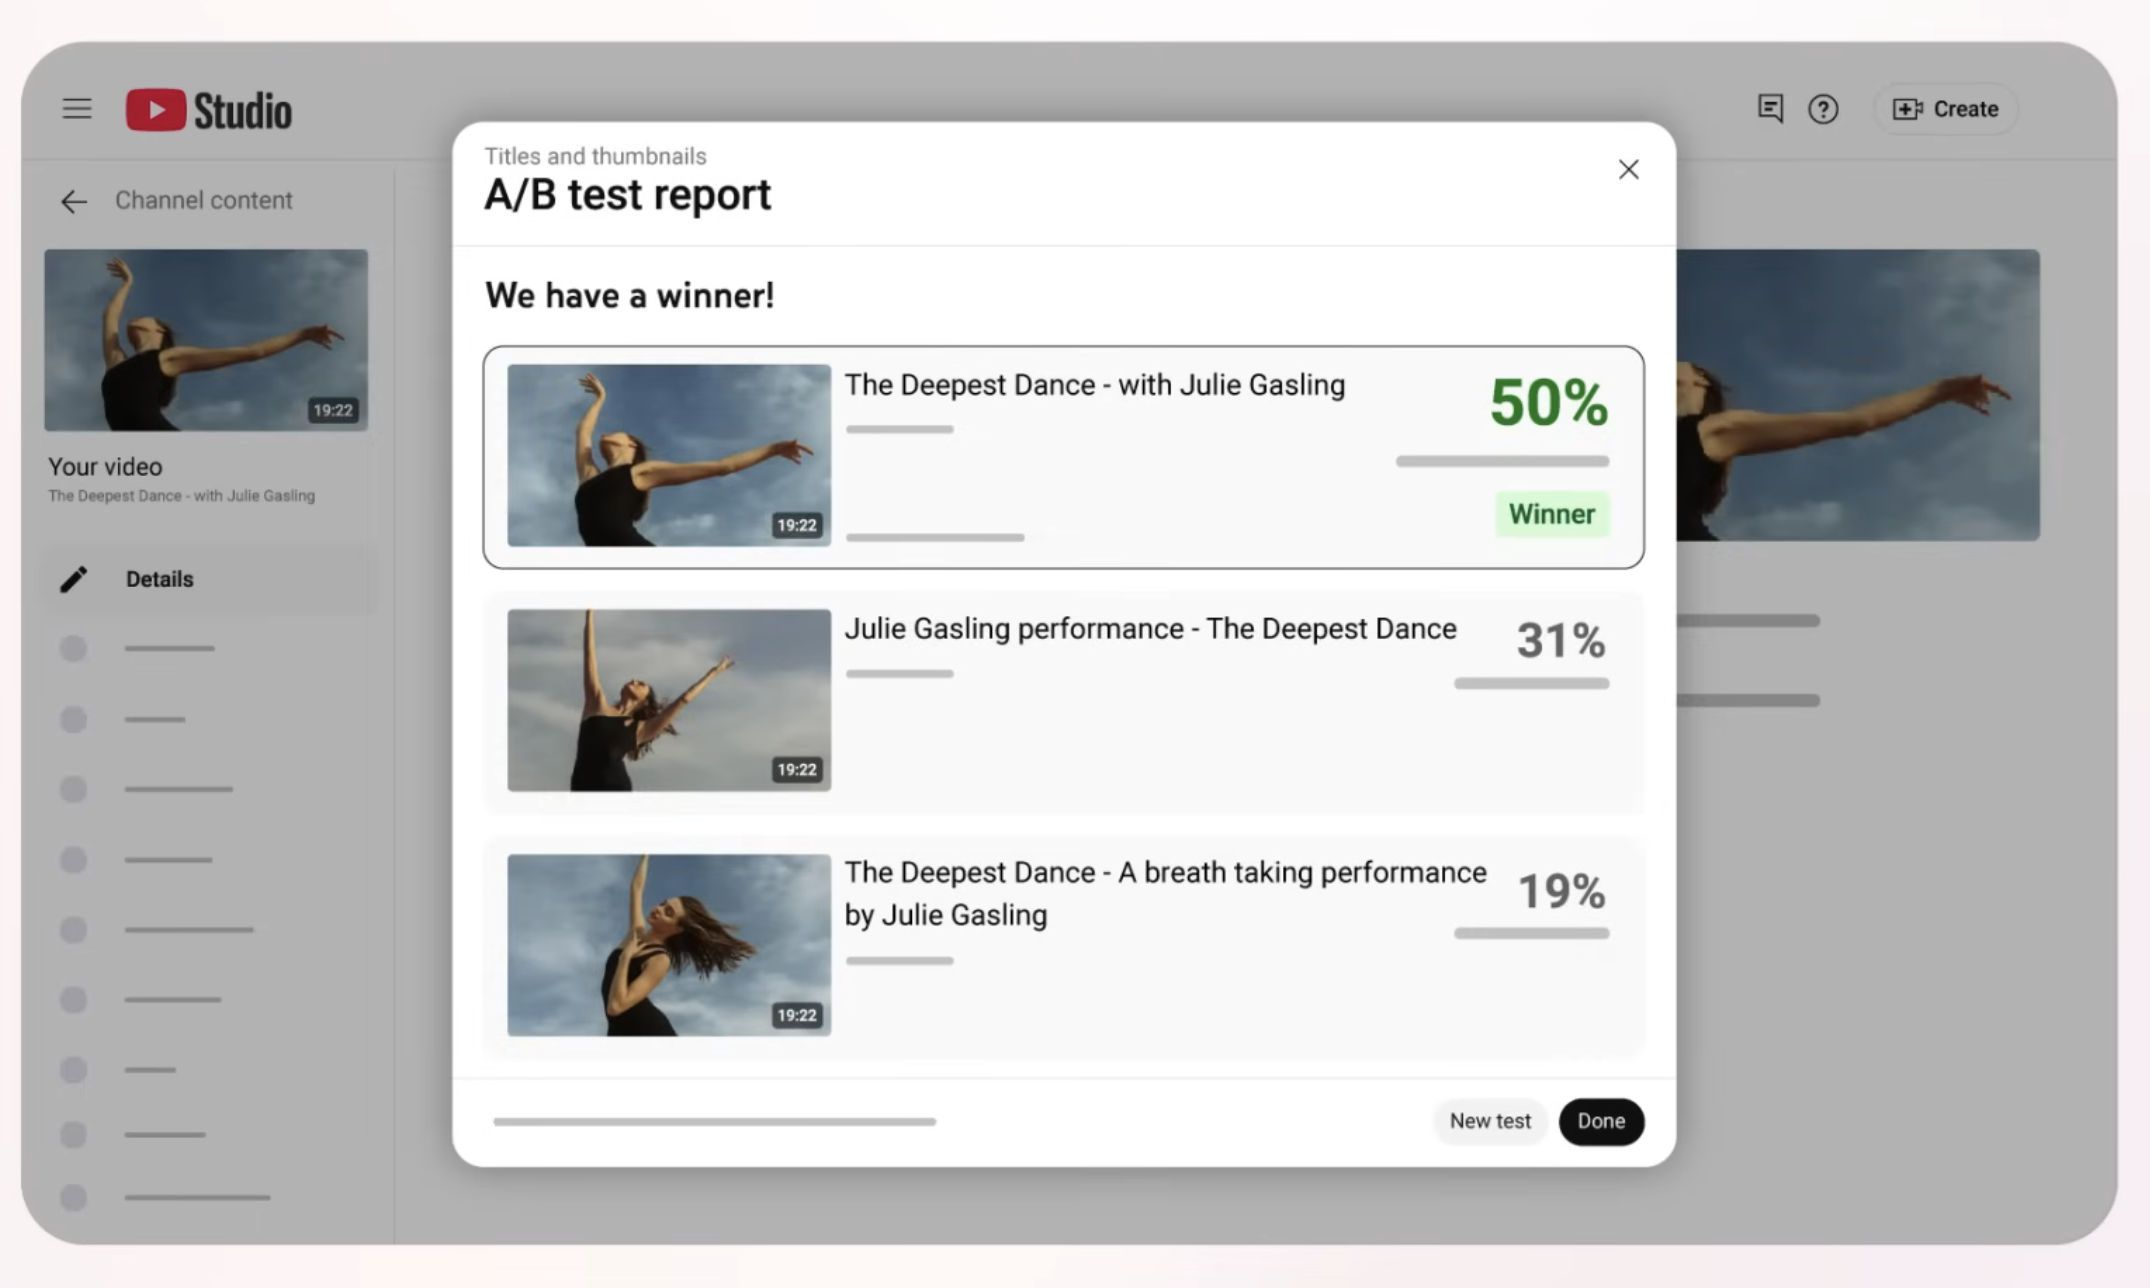
Task: Click the help question mark icon
Action: click(x=1823, y=109)
